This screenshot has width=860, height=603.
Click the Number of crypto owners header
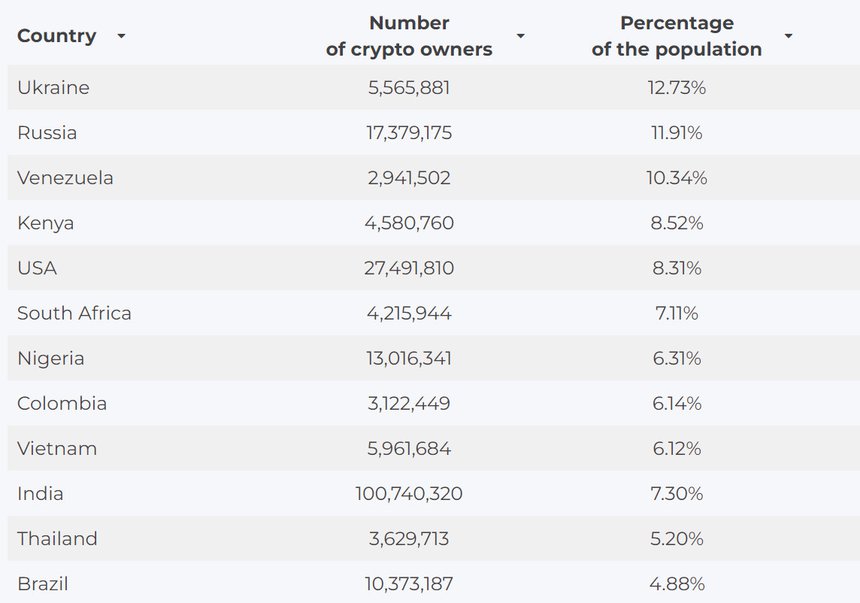point(409,36)
